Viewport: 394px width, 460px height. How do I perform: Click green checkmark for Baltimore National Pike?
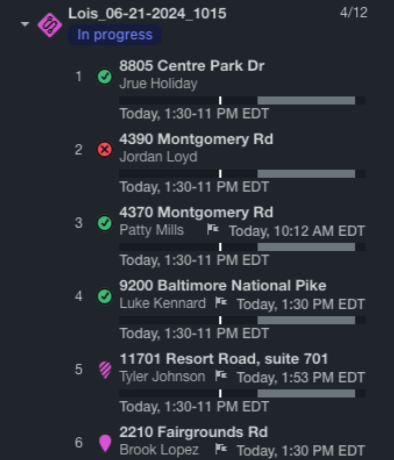pos(105,296)
